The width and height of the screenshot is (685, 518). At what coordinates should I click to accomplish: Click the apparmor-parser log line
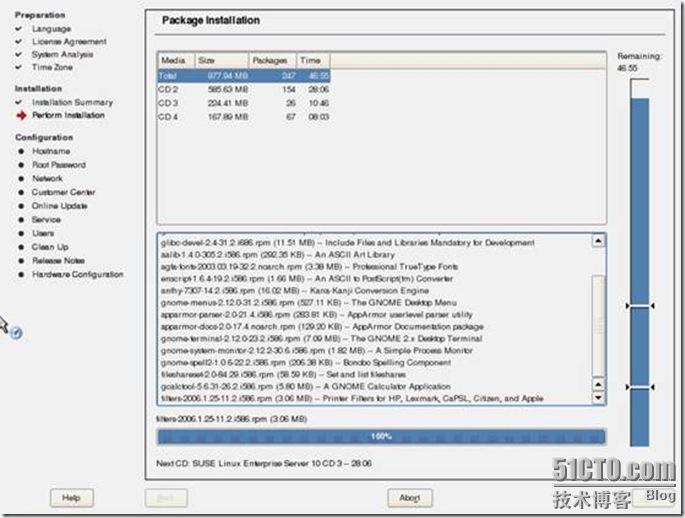point(317,314)
